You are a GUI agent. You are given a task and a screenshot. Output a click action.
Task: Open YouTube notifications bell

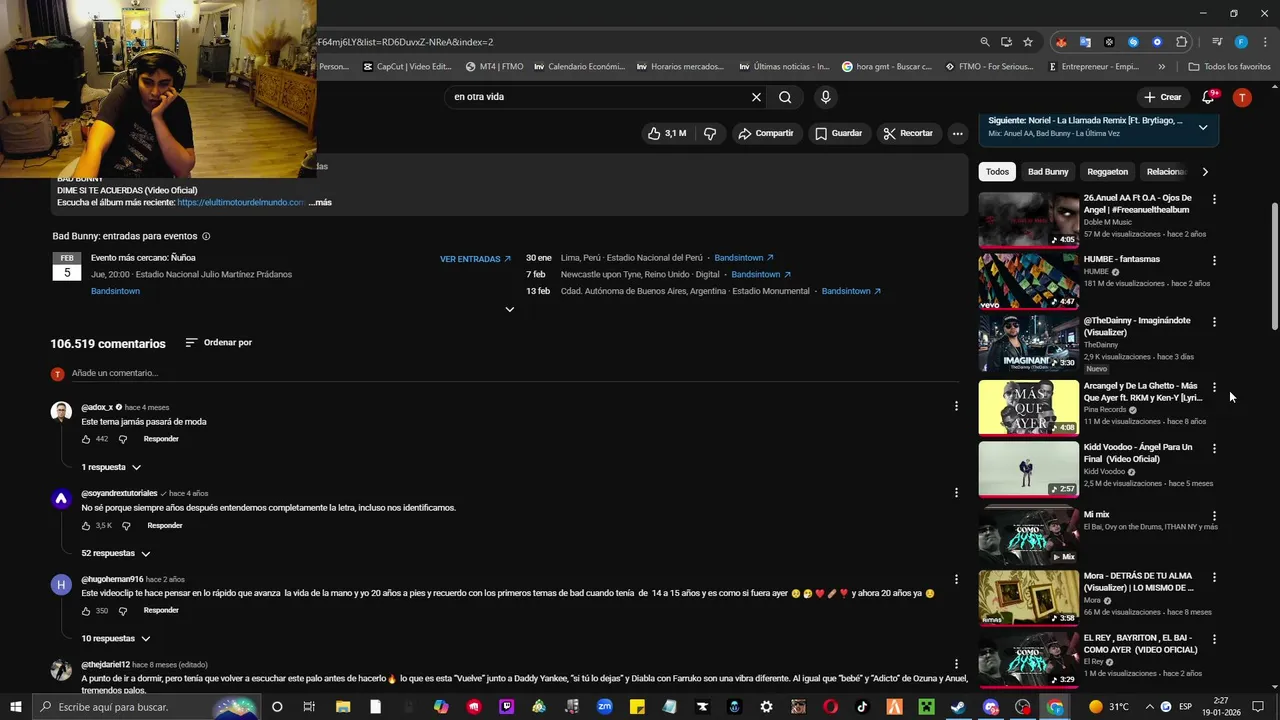[x=1209, y=96]
